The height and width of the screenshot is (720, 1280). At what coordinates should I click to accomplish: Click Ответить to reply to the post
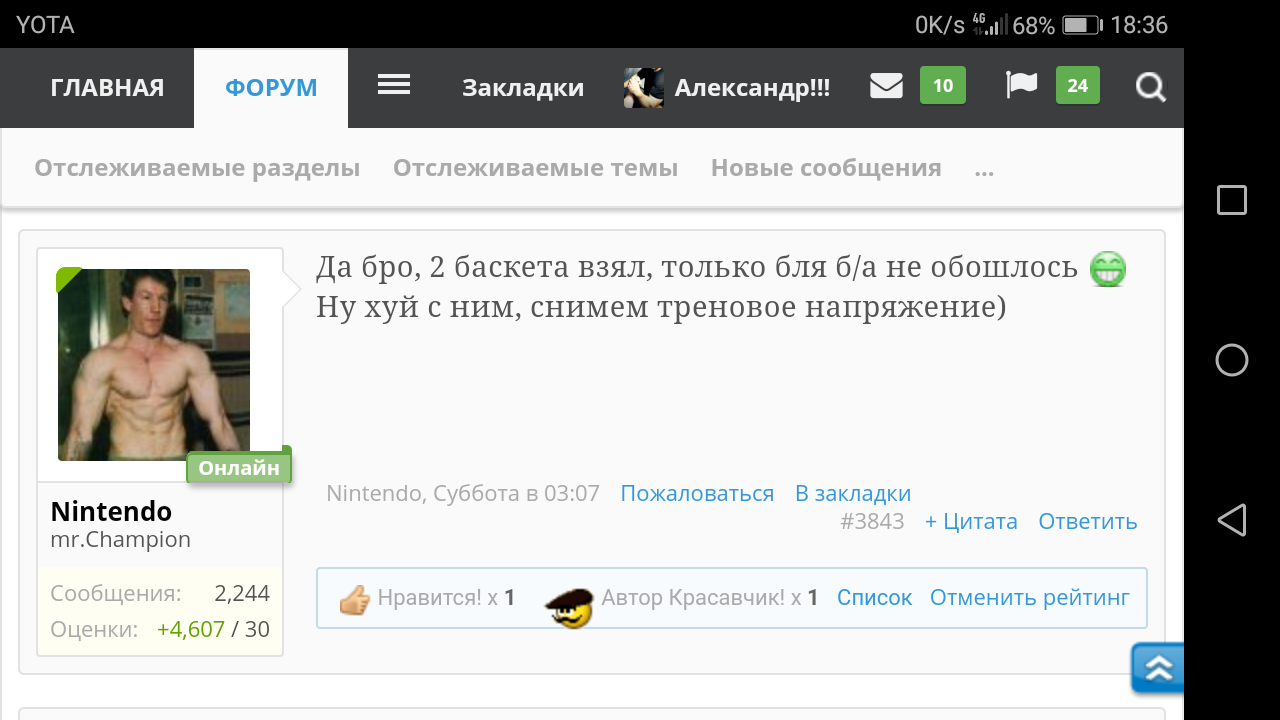1087,521
